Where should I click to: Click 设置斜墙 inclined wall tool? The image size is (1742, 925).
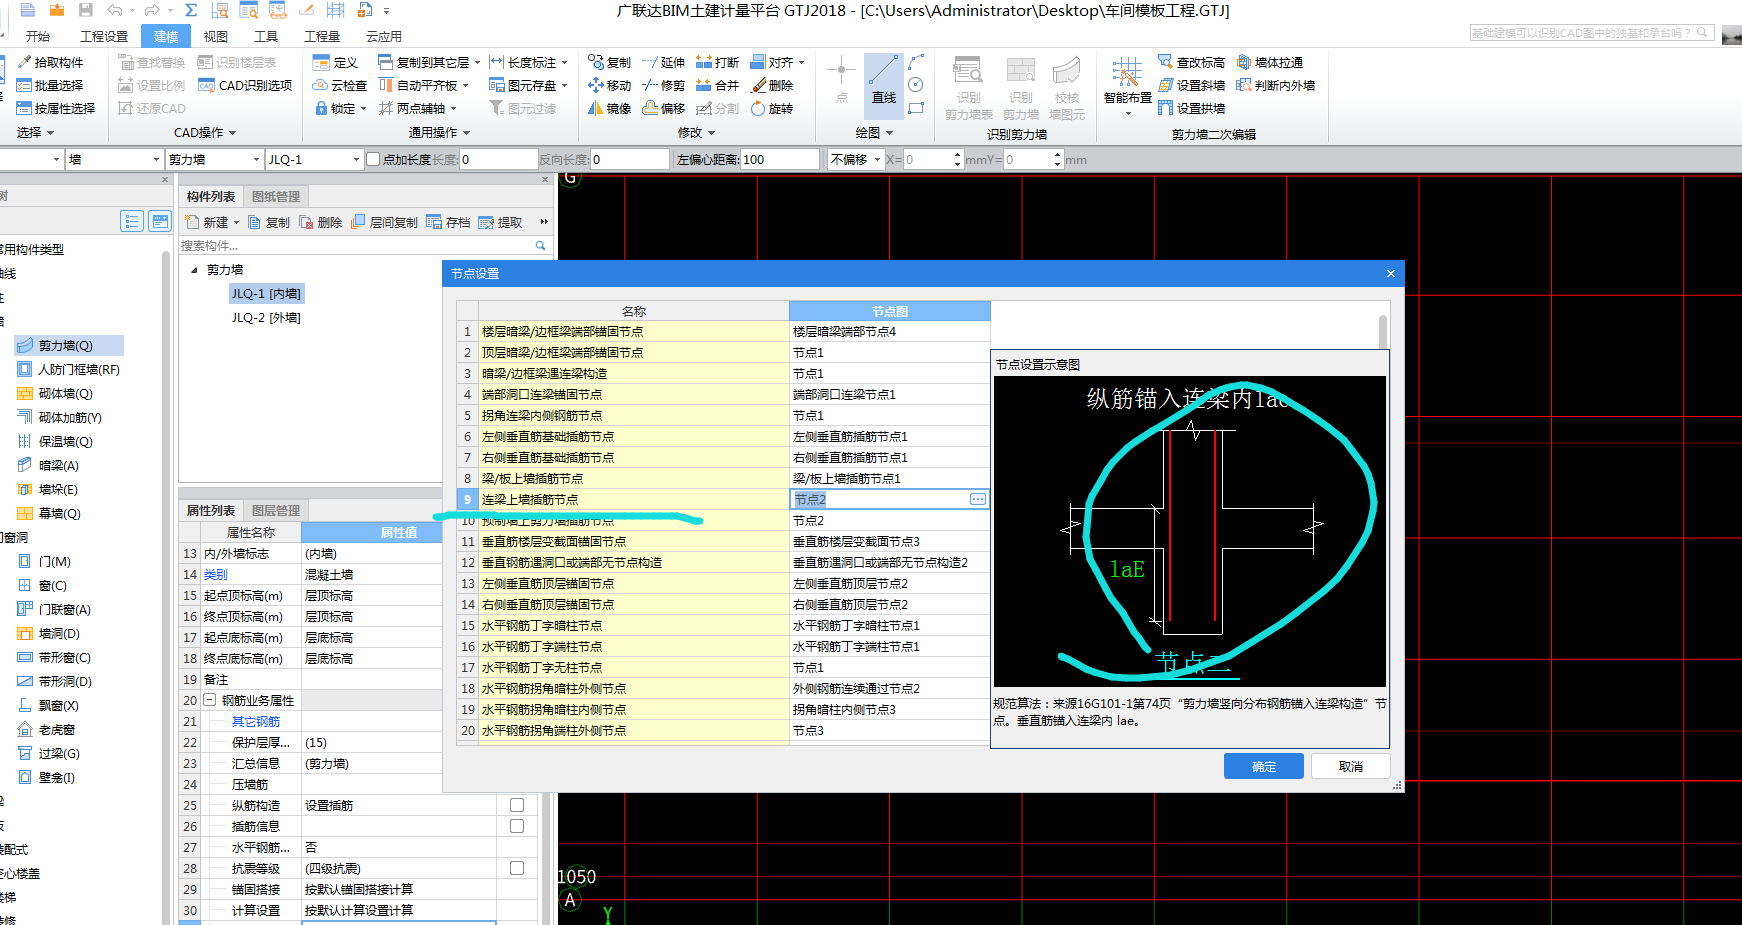pyautogui.click(x=1192, y=85)
